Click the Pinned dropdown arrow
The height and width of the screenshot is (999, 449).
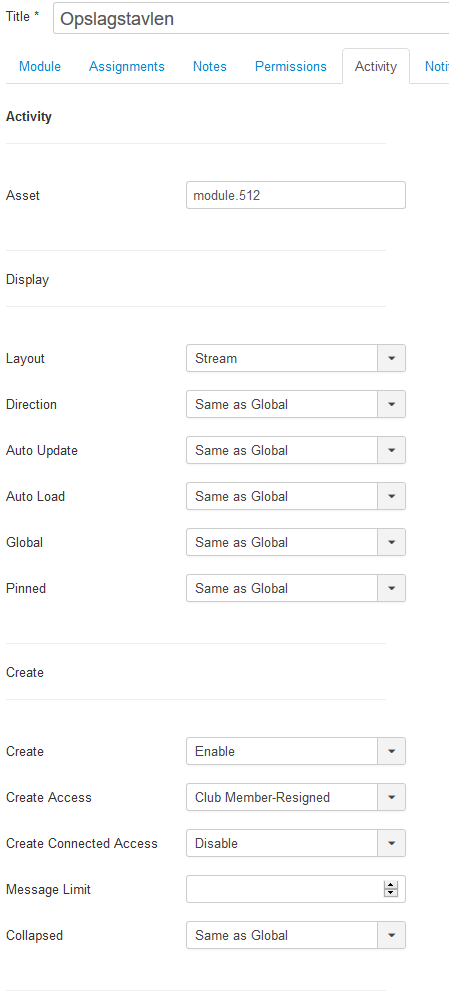[392, 588]
